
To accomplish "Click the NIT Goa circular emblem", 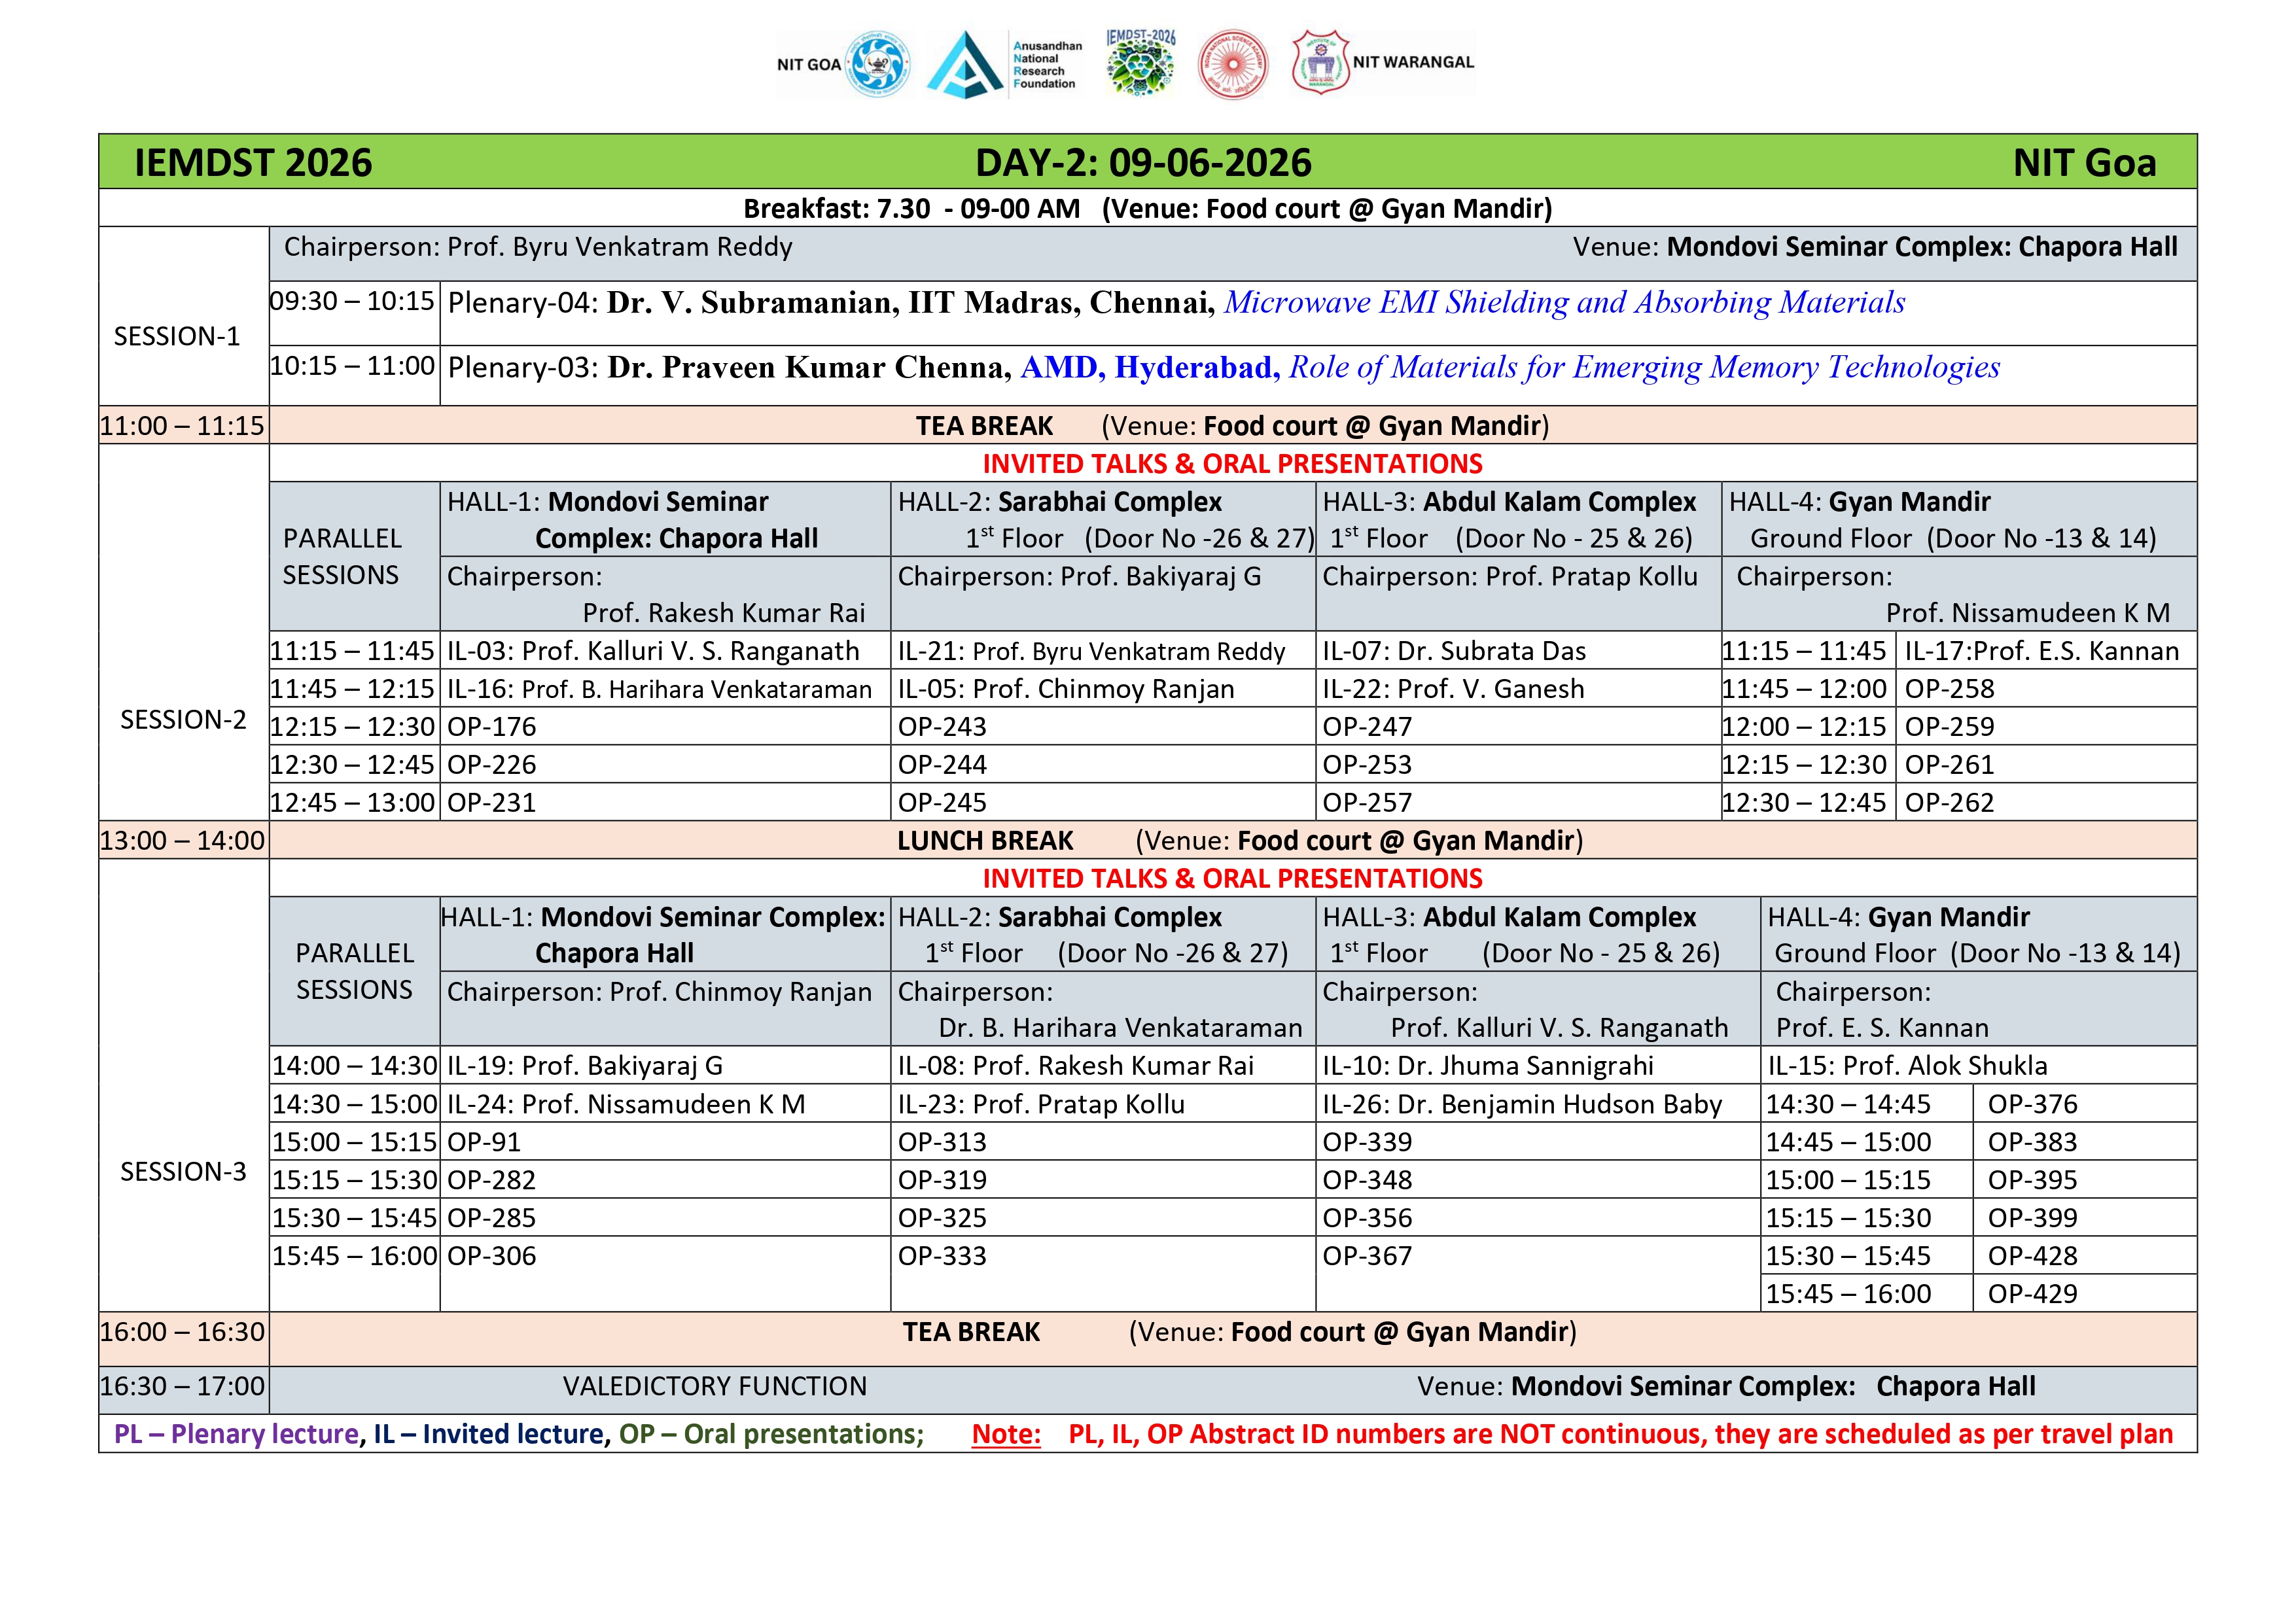I will click(x=878, y=65).
